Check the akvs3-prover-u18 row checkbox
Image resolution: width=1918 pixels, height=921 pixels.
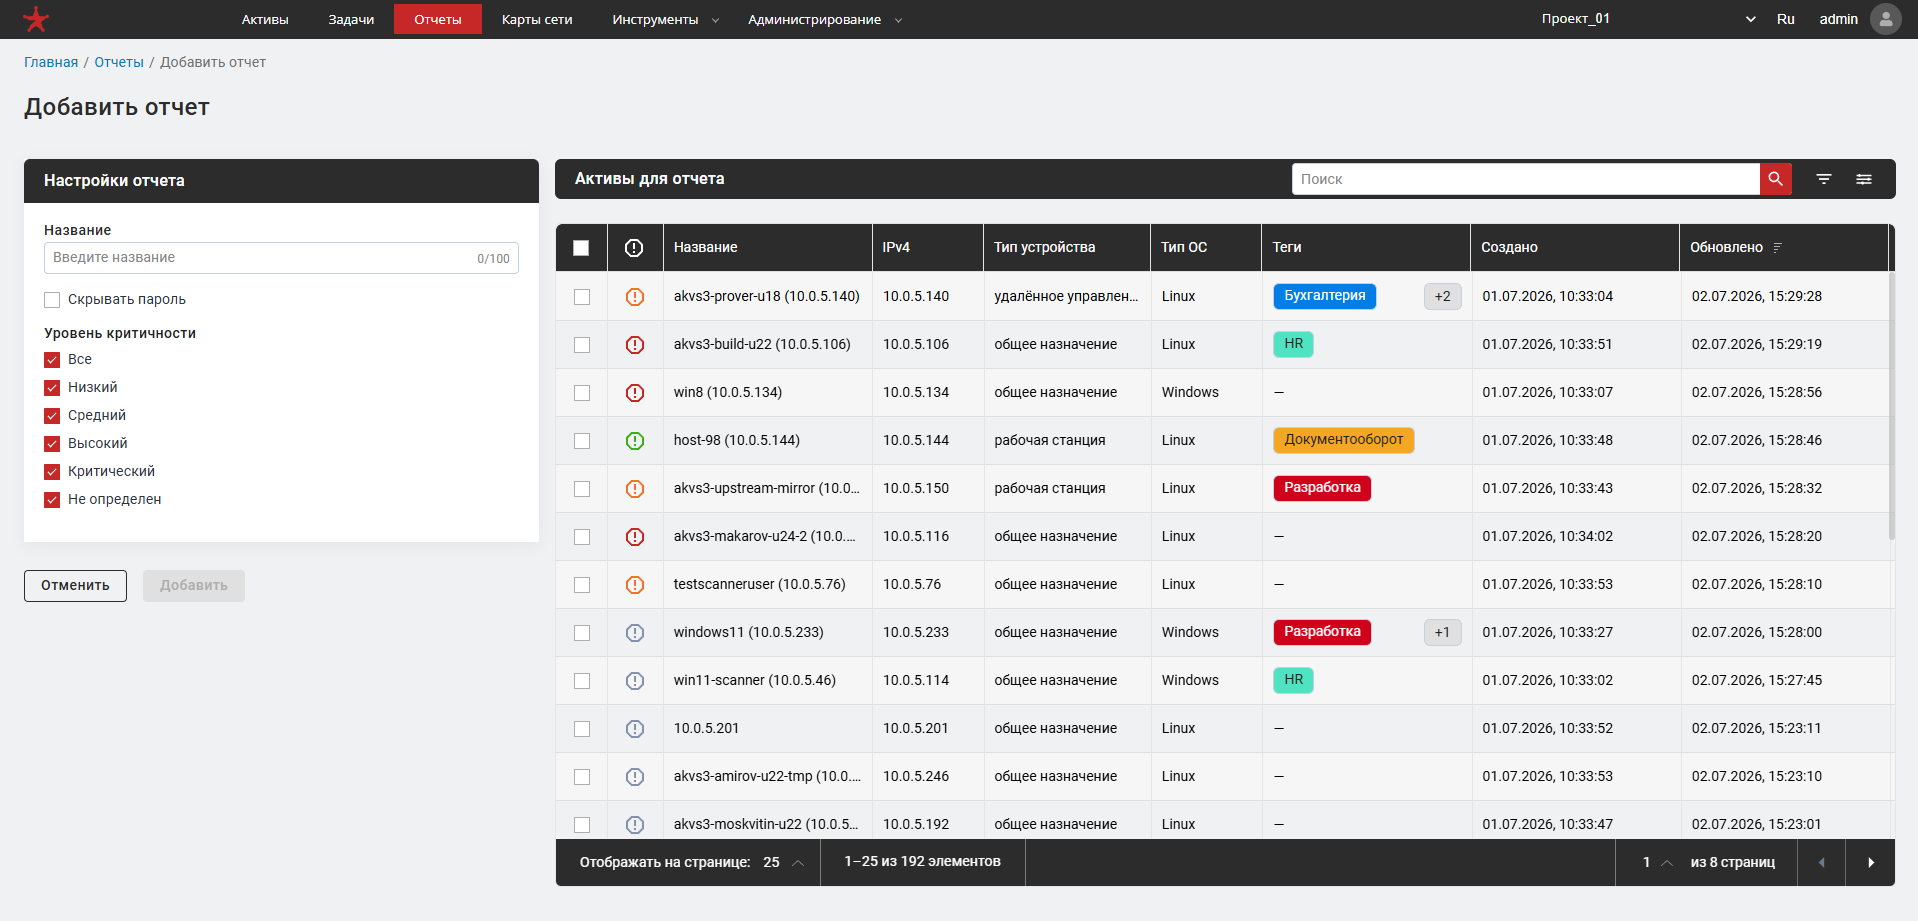(582, 297)
